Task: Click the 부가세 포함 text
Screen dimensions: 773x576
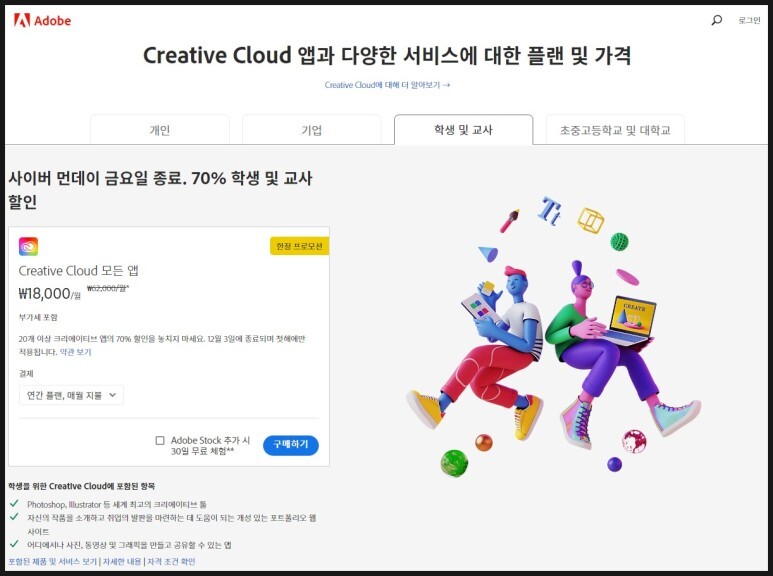Action: coord(38,317)
